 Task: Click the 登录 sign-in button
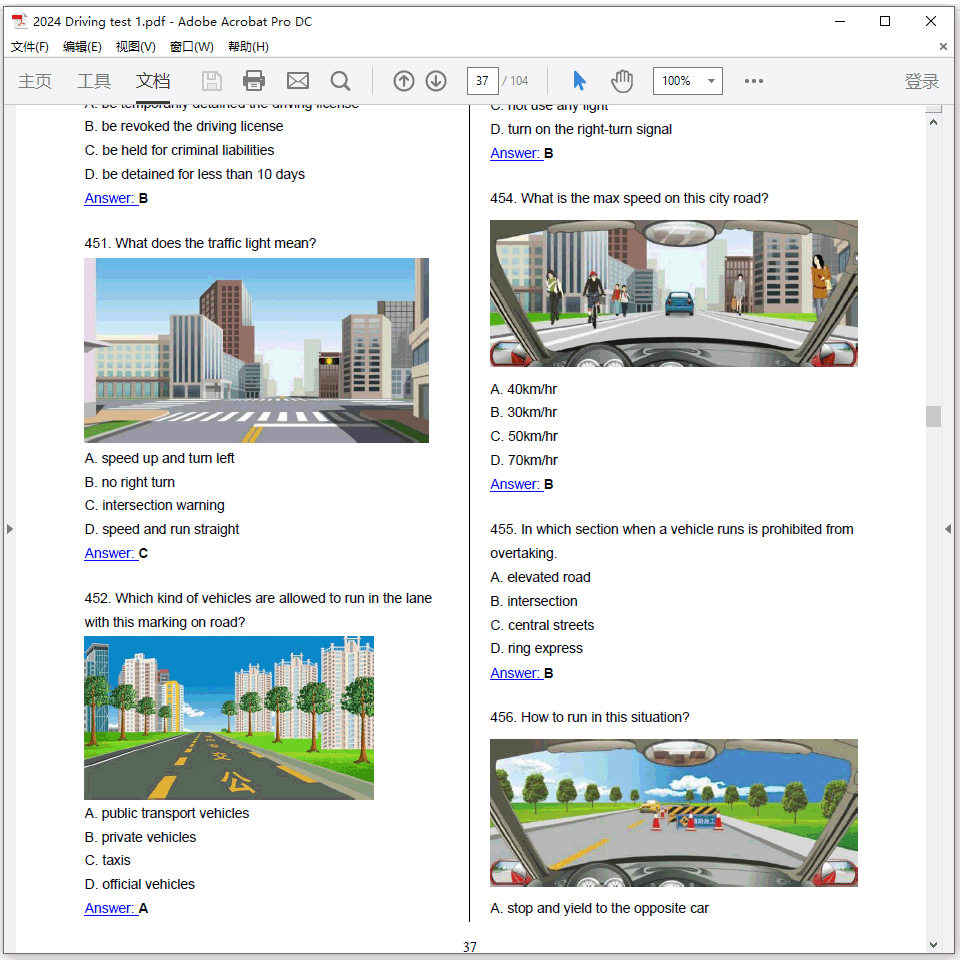921,81
